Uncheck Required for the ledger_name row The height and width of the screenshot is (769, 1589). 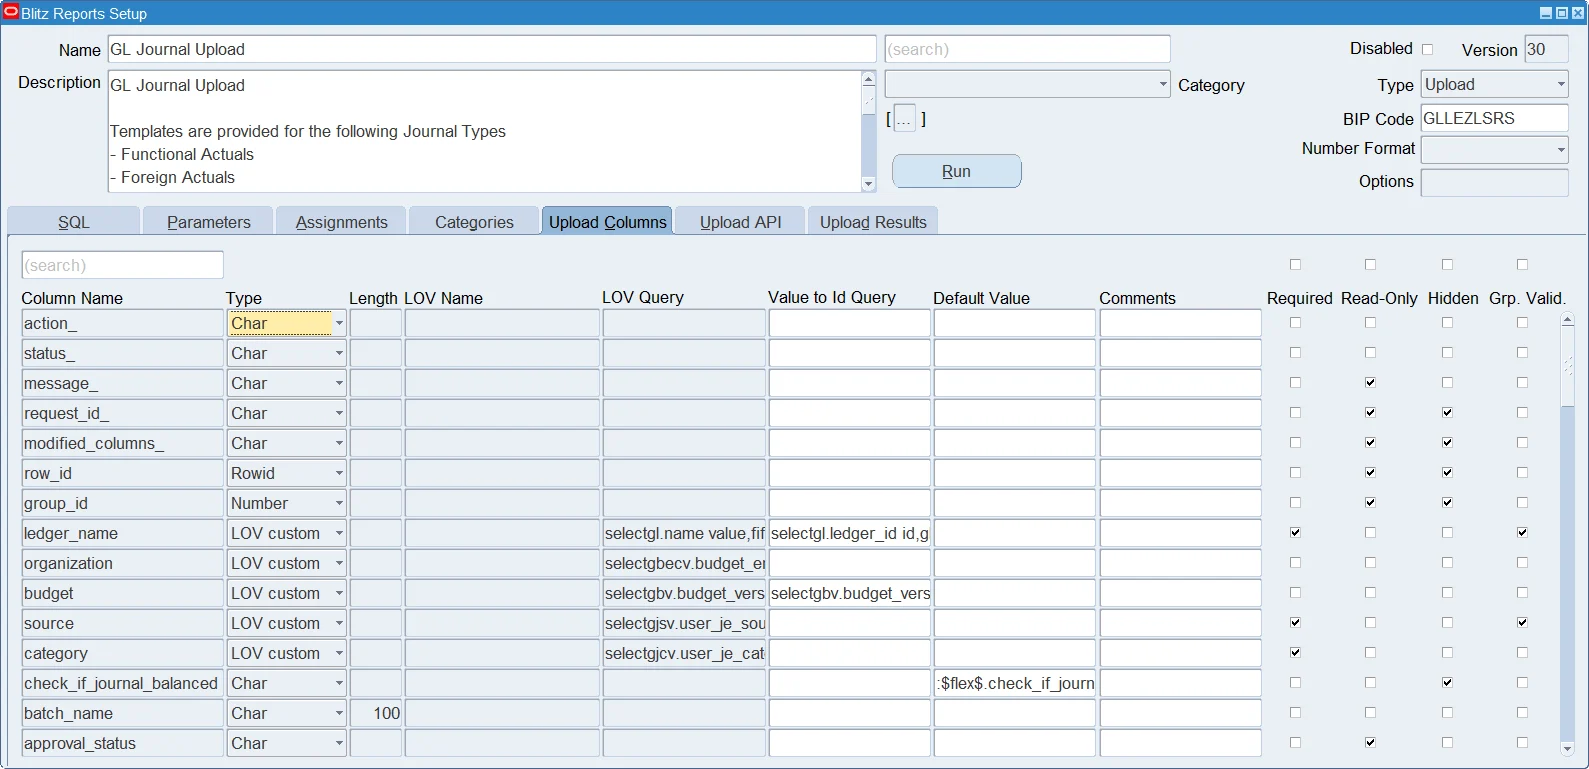pos(1295,532)
